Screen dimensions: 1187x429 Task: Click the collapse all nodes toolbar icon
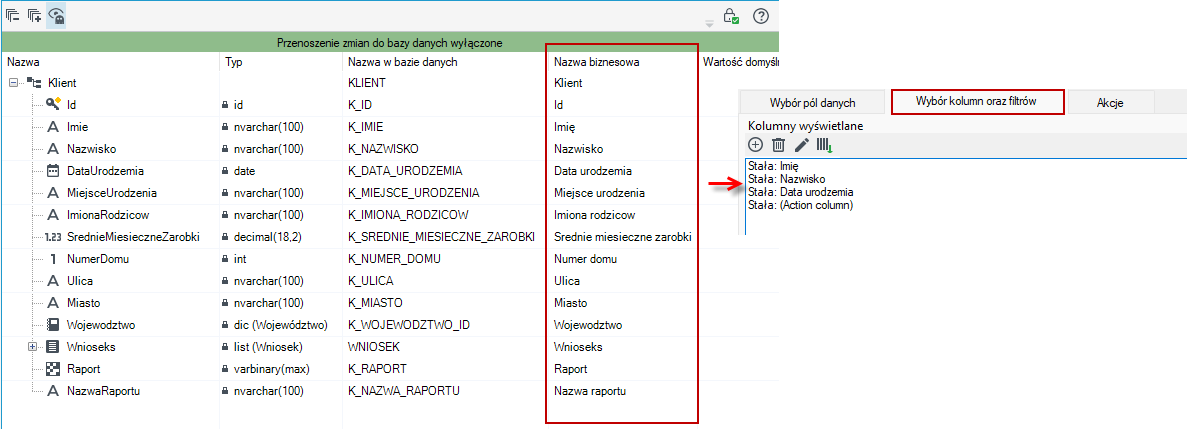click(x=14, y=15)
